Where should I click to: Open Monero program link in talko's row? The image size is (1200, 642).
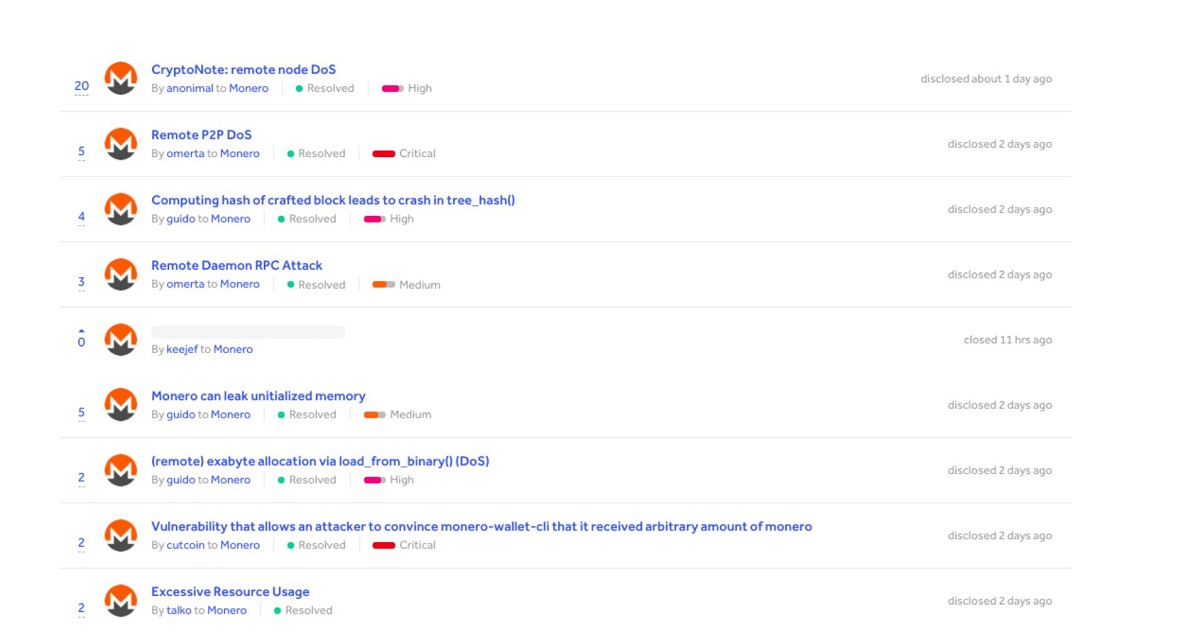click(227, 610)
